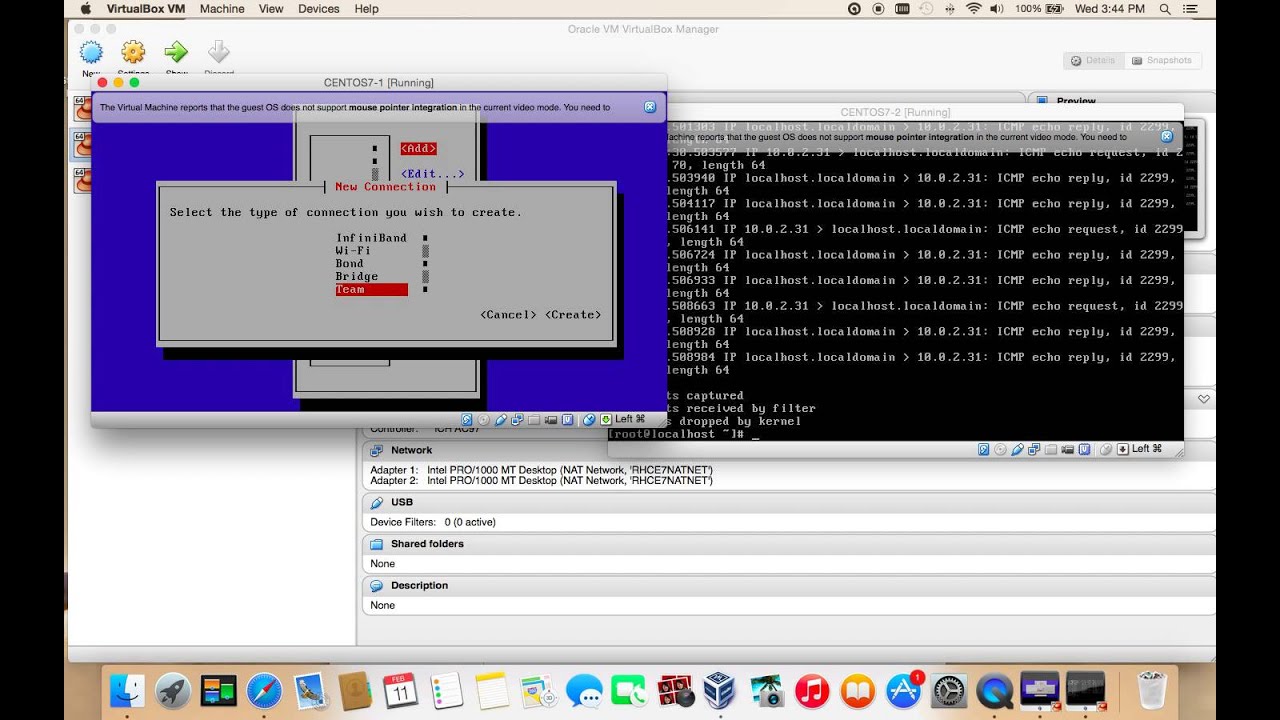Image resolution: width=1280 pixels, height=720 pixels.
Task: Open Messages icon in the Dock
Action: coord(584,691)
